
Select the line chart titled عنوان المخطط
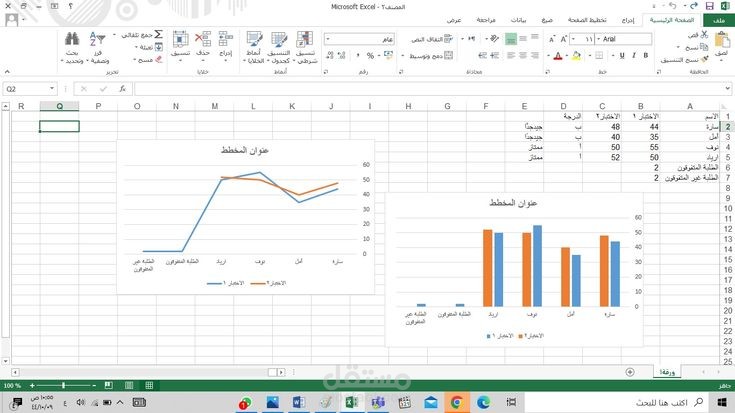tap(245, 217)
